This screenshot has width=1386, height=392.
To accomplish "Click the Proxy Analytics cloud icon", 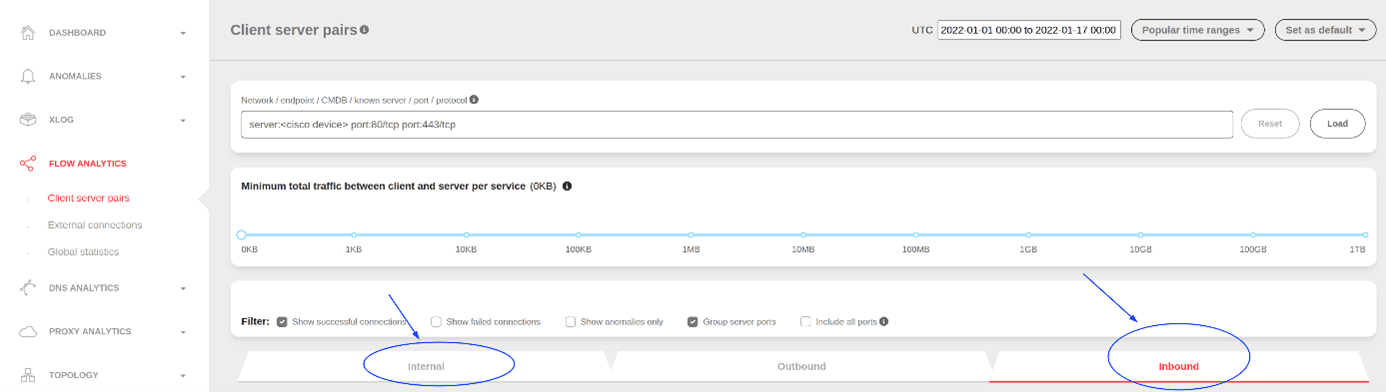I will pyautogui.click(x=28, y=331).
